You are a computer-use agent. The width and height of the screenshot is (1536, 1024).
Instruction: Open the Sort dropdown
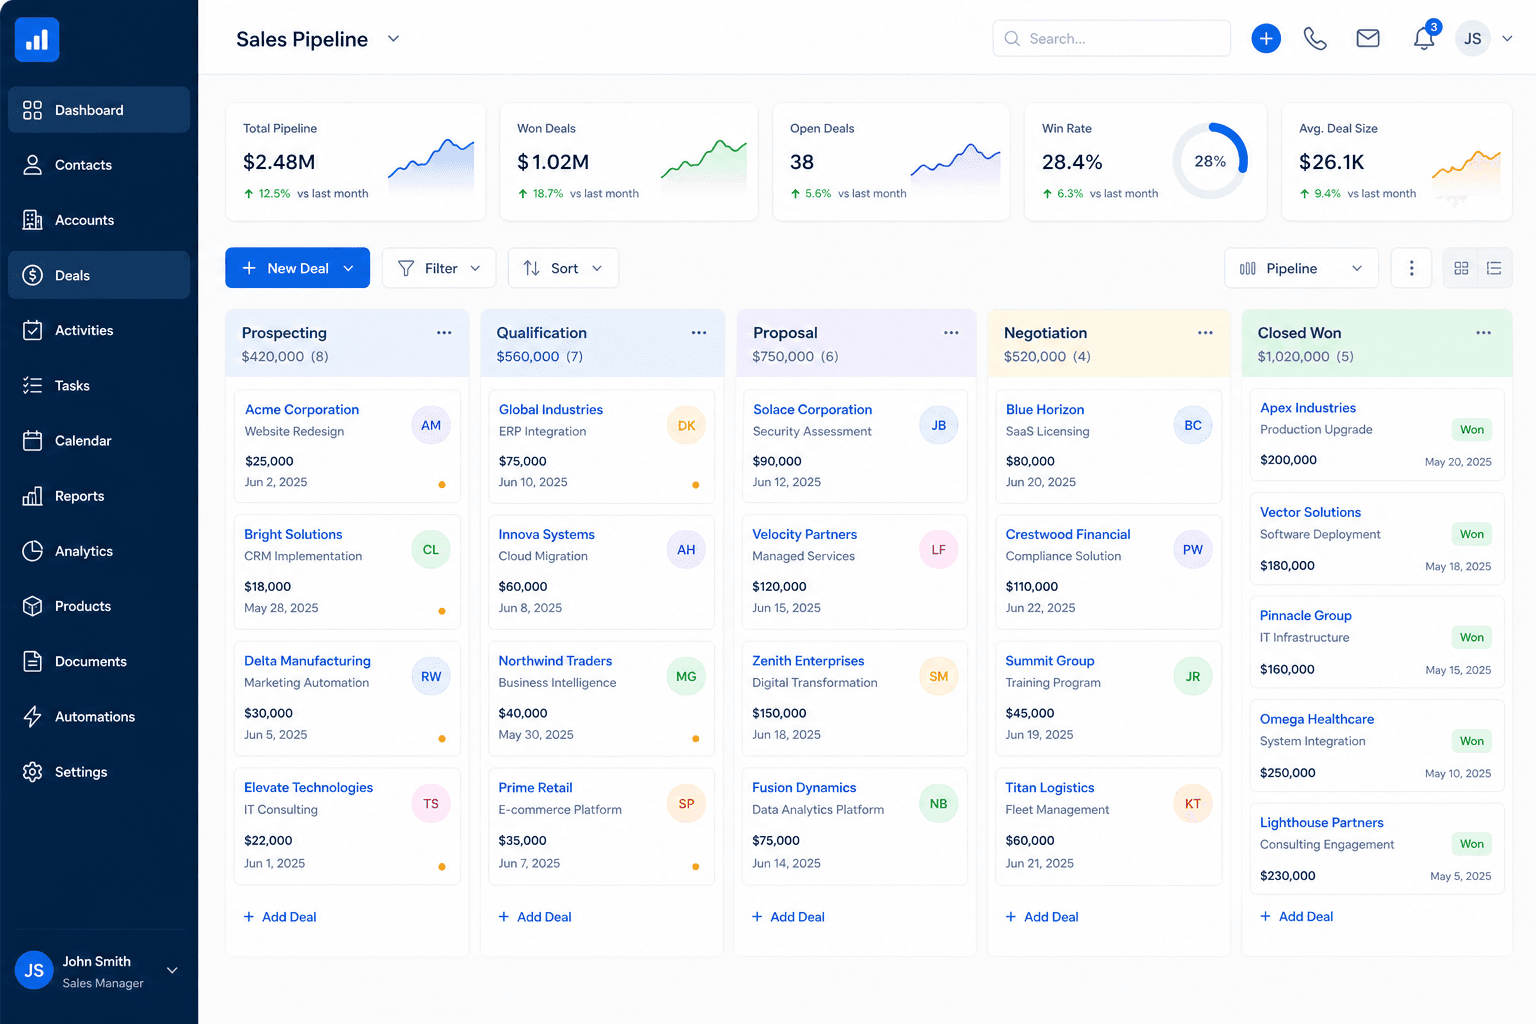pos(563,268)
